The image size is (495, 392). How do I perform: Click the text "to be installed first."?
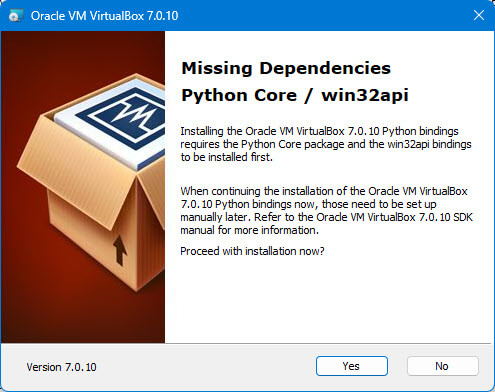[x=227, y=157]
